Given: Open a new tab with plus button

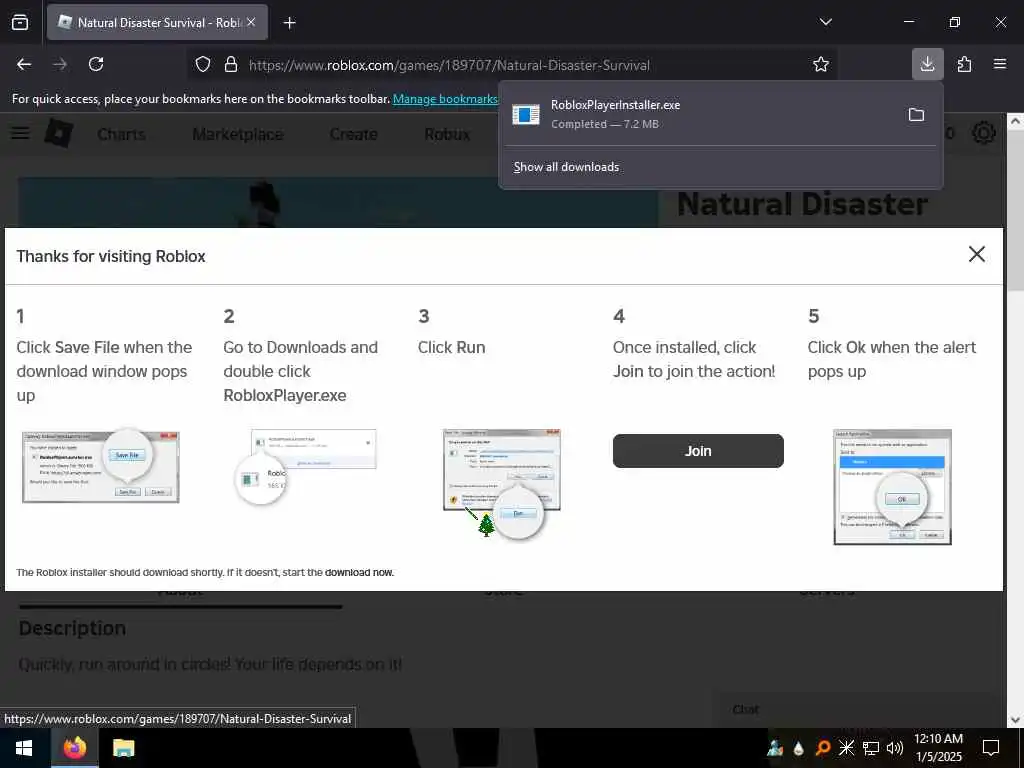Looking at the screenshot, I should click(x=290, y=23).
